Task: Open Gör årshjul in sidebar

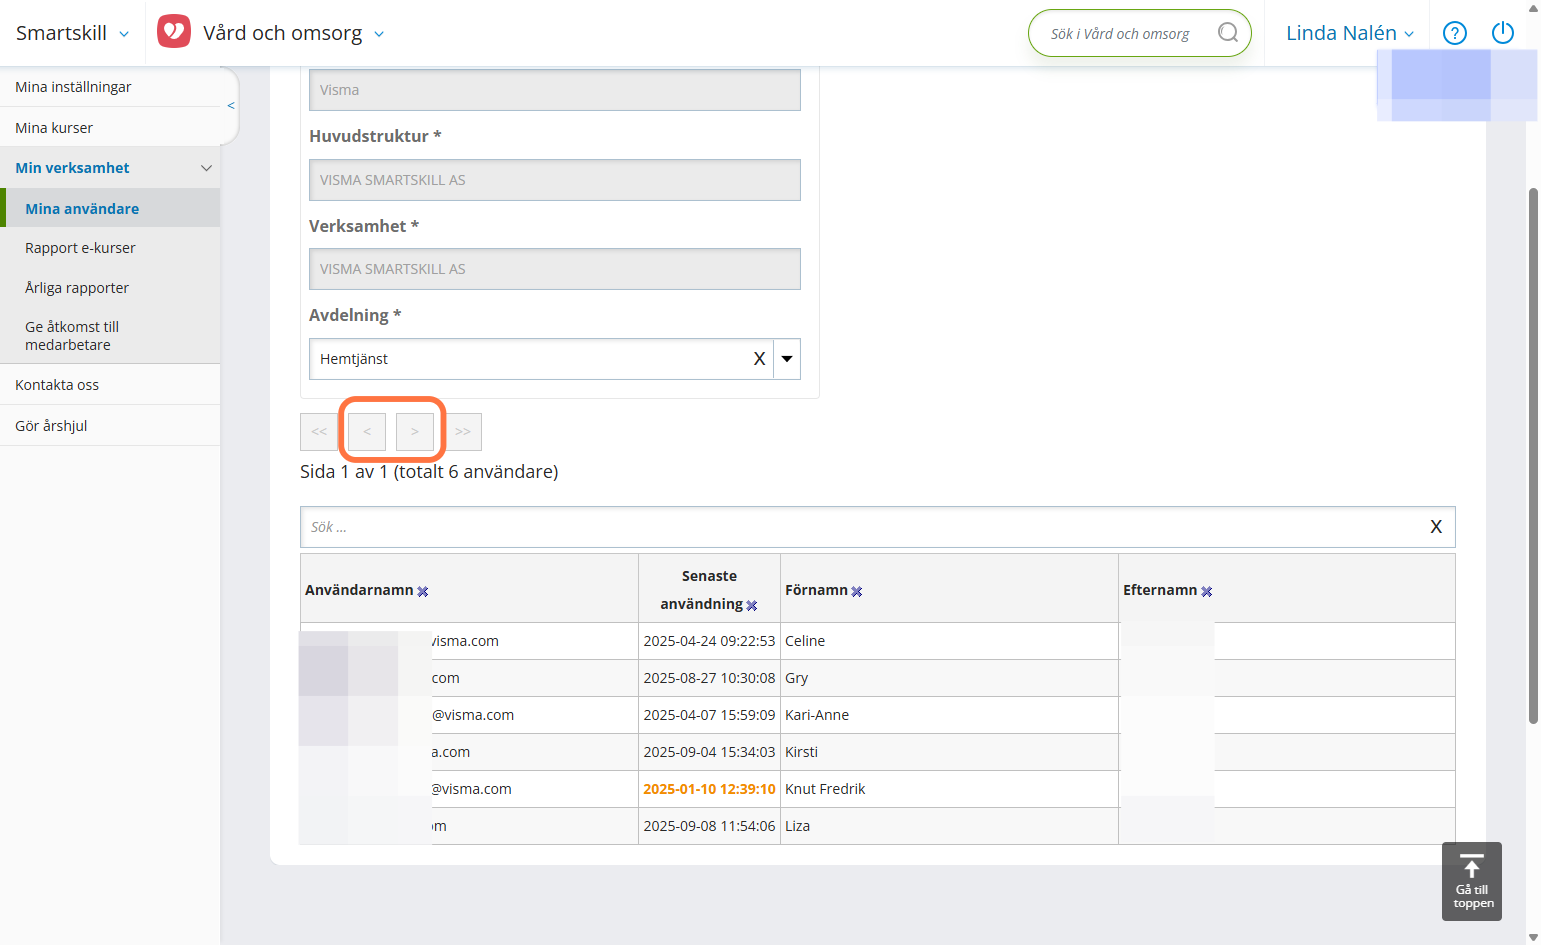Action: [x=110, y=425]
